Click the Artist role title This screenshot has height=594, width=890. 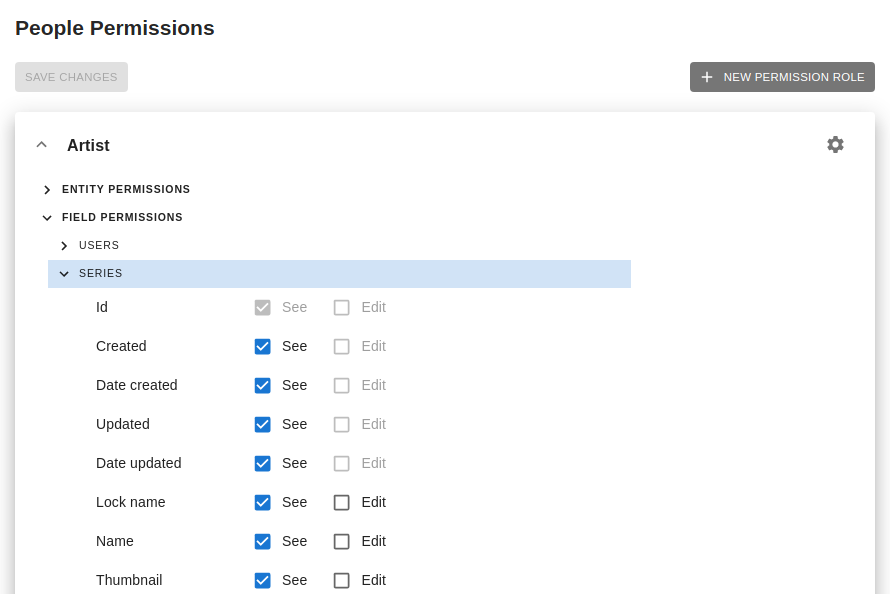pyautogui.click(x=88, y=145)
